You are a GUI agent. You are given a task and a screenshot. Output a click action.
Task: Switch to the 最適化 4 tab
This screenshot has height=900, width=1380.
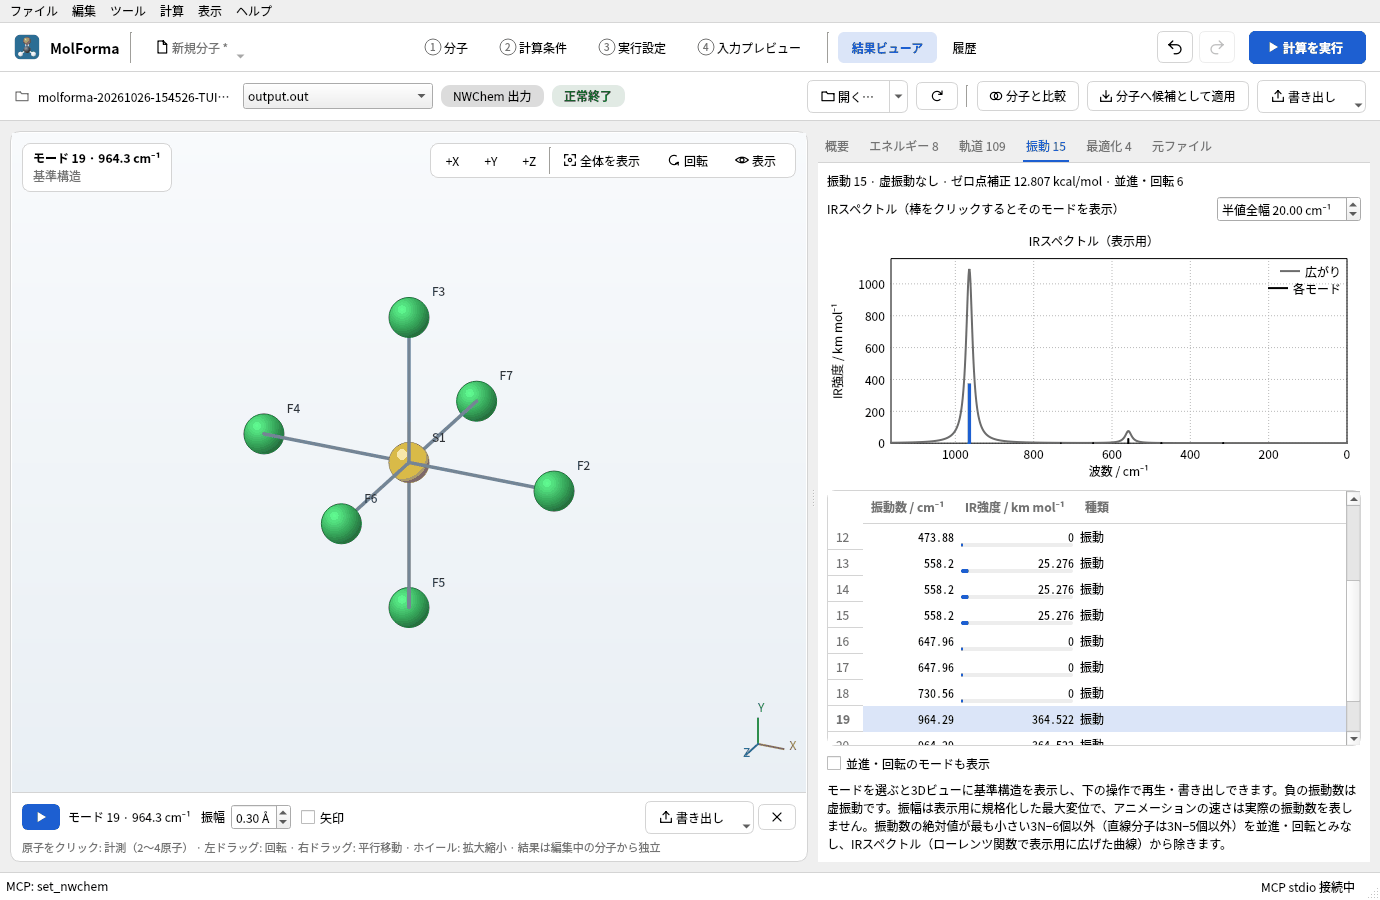pos(1109,146)
